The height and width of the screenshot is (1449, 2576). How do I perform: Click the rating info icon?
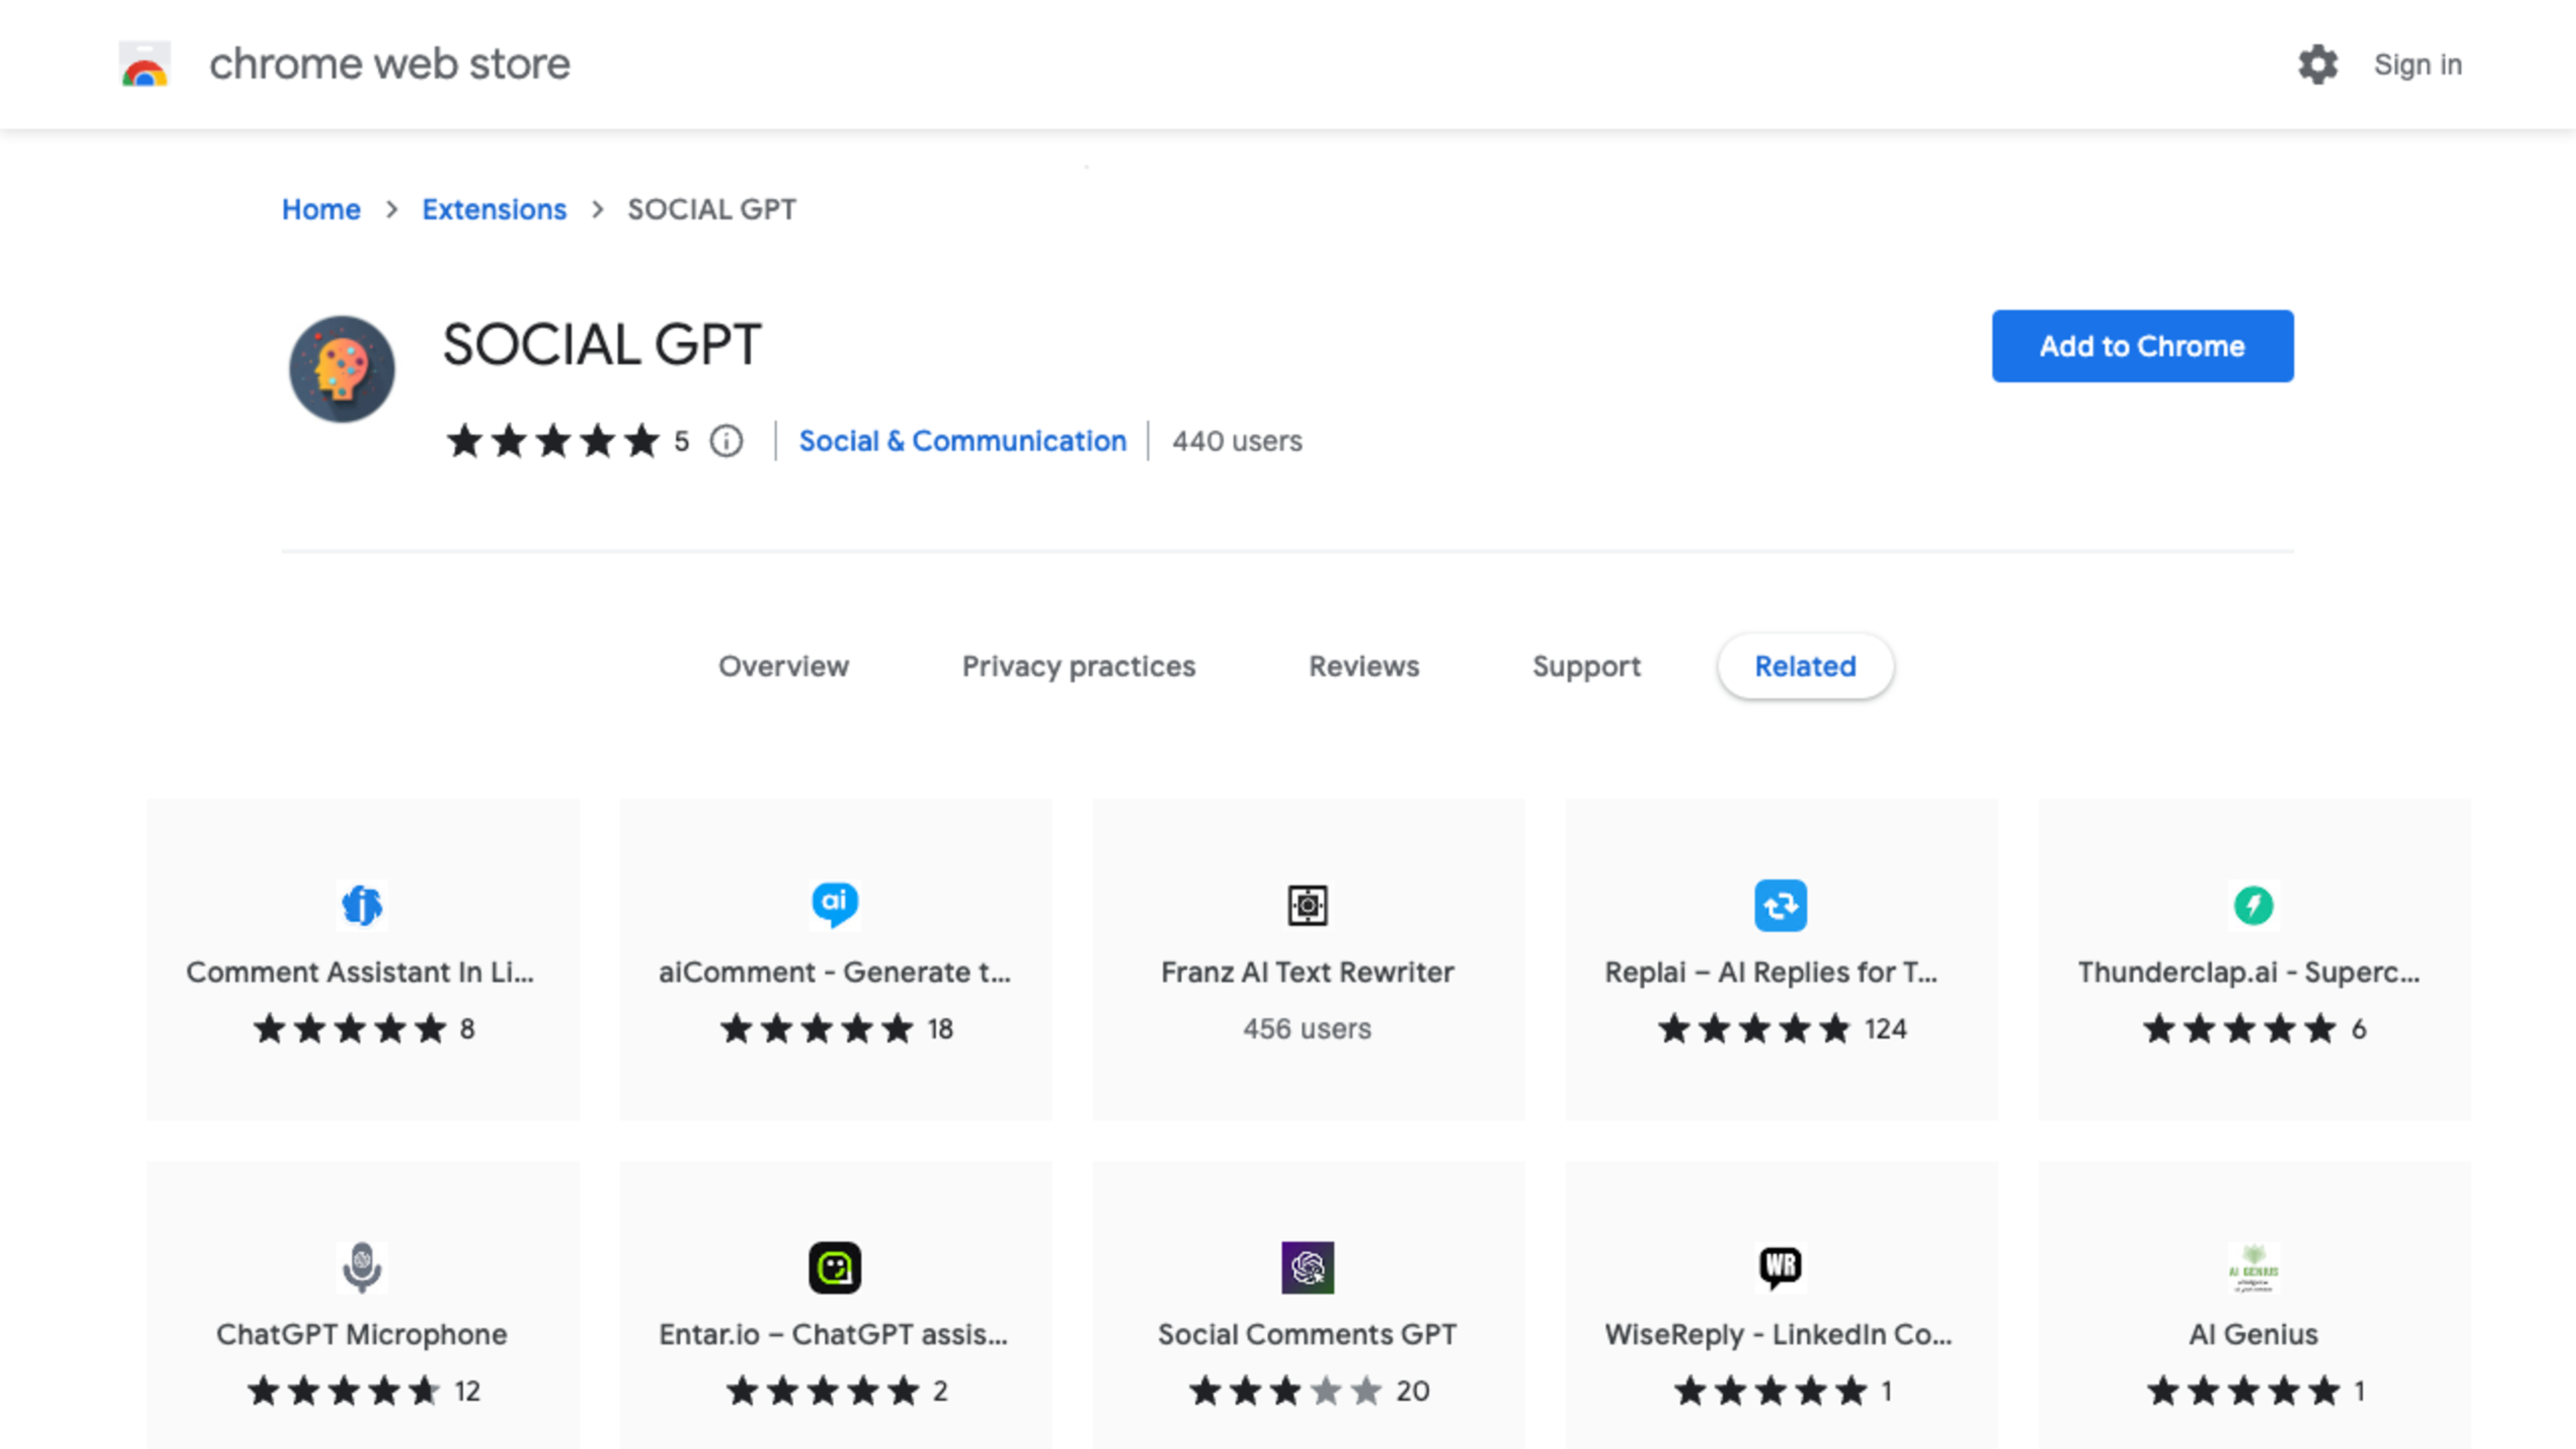[x=726, y=441]
